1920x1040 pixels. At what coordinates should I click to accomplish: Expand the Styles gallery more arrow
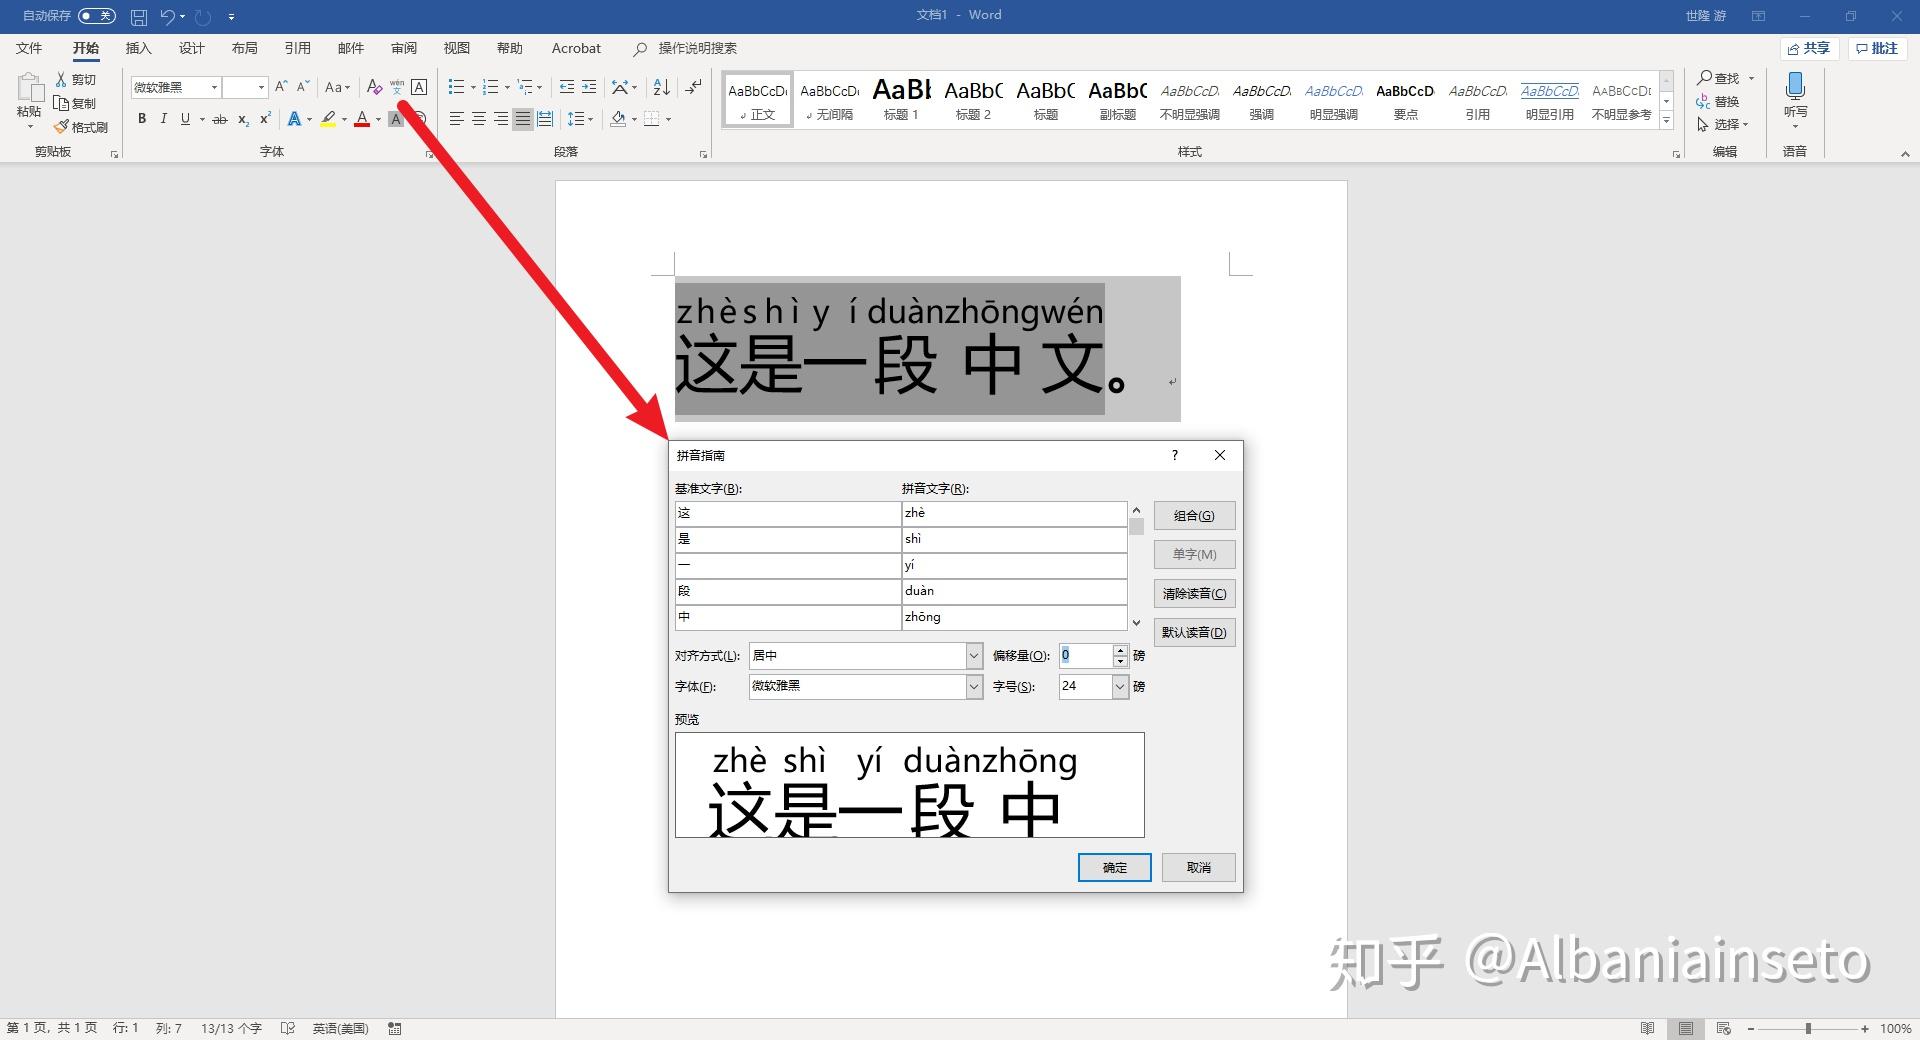click(x=1666, y=121)
